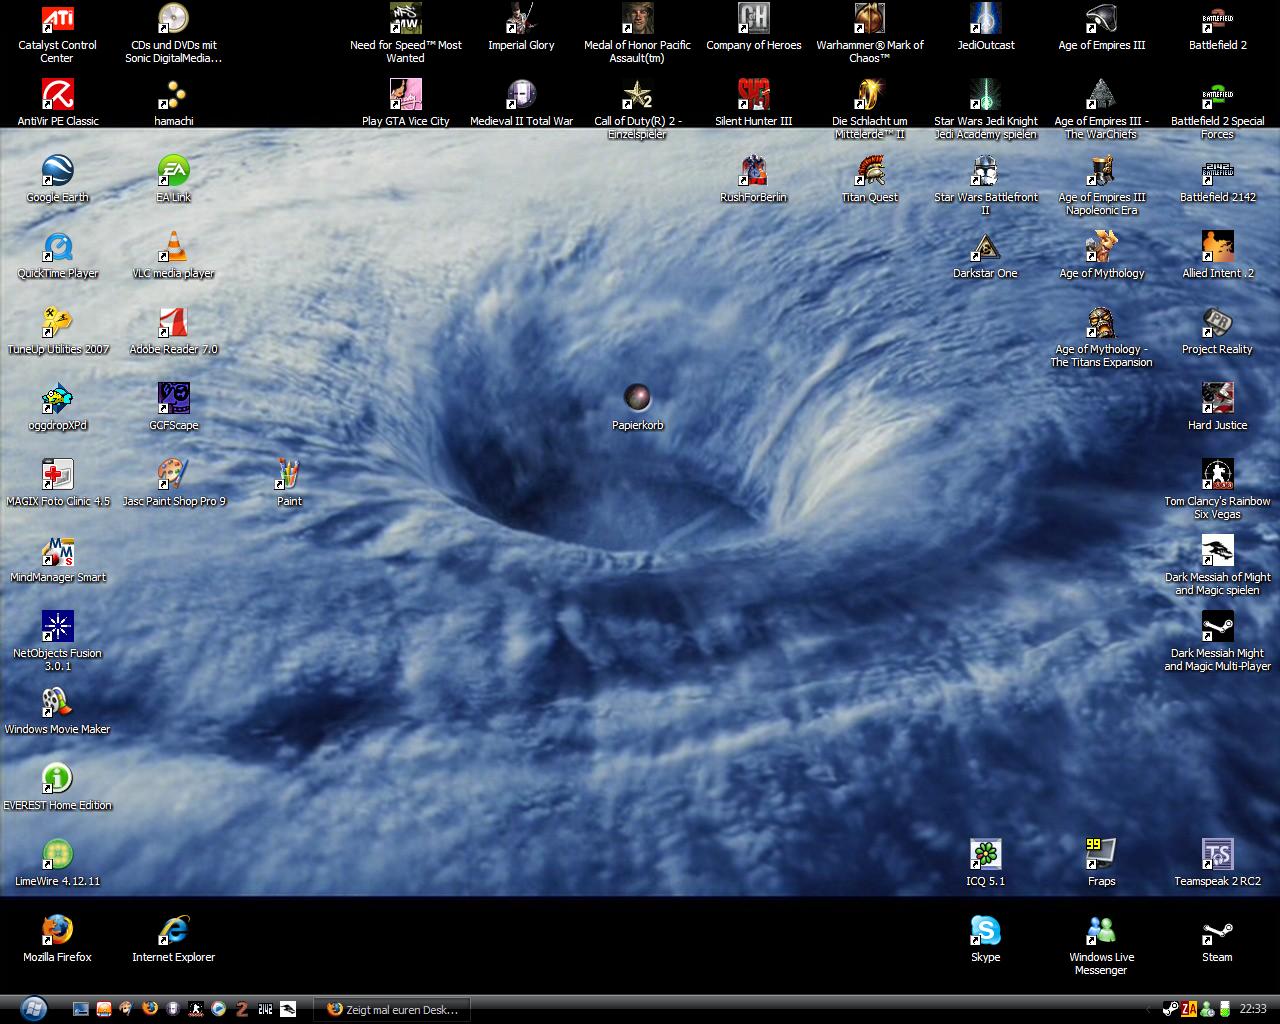Open Windows Live Messenger desktop shortcut
Viewport: 1280px width, 1024px height.
pyautogui.click(x=1101, y=931)
